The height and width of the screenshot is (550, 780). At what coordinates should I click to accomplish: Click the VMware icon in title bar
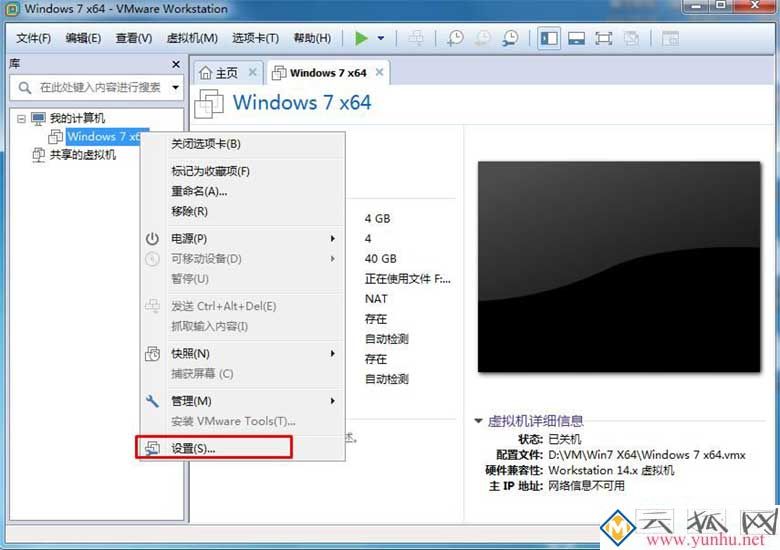[12, 8]
